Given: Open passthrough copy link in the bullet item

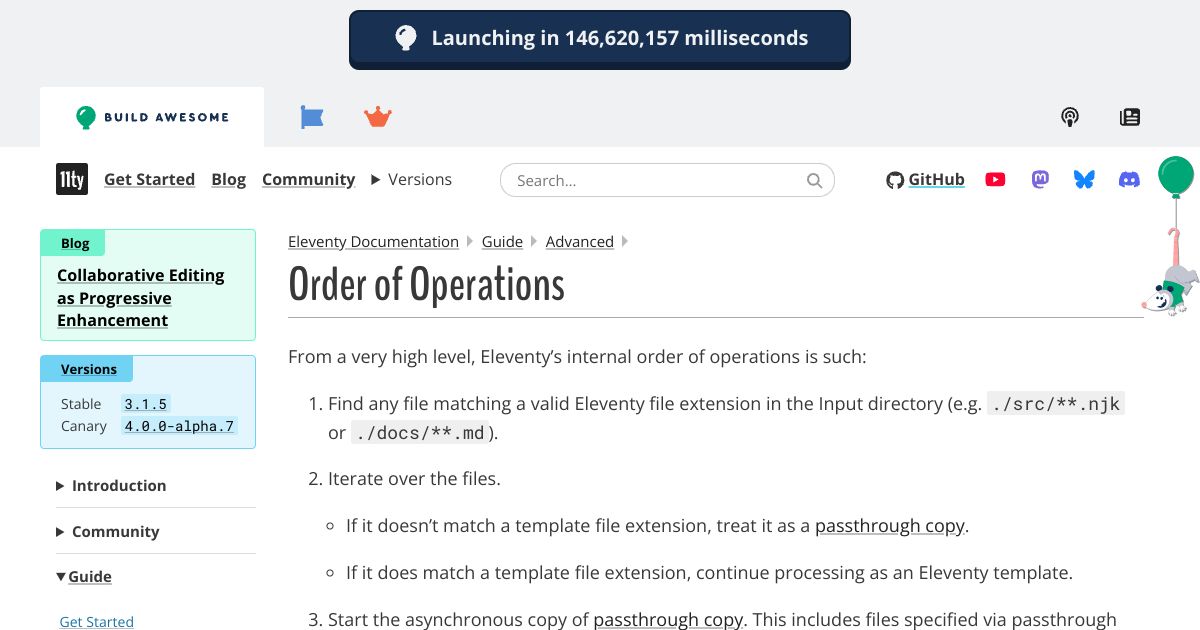Looking at the screenshot, I should (890, 525).
